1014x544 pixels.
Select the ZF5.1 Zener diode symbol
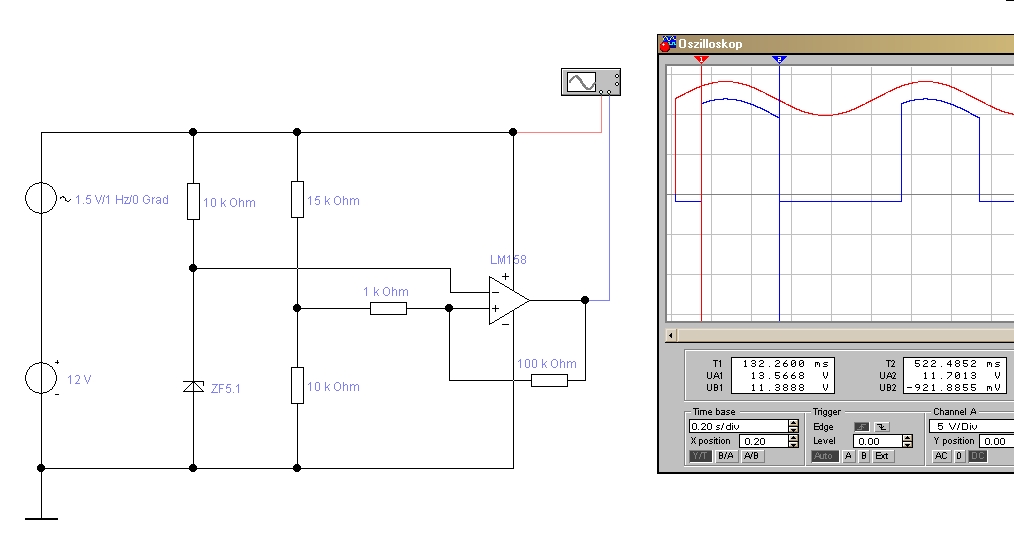pyautogui.click(x=193, y=387)
